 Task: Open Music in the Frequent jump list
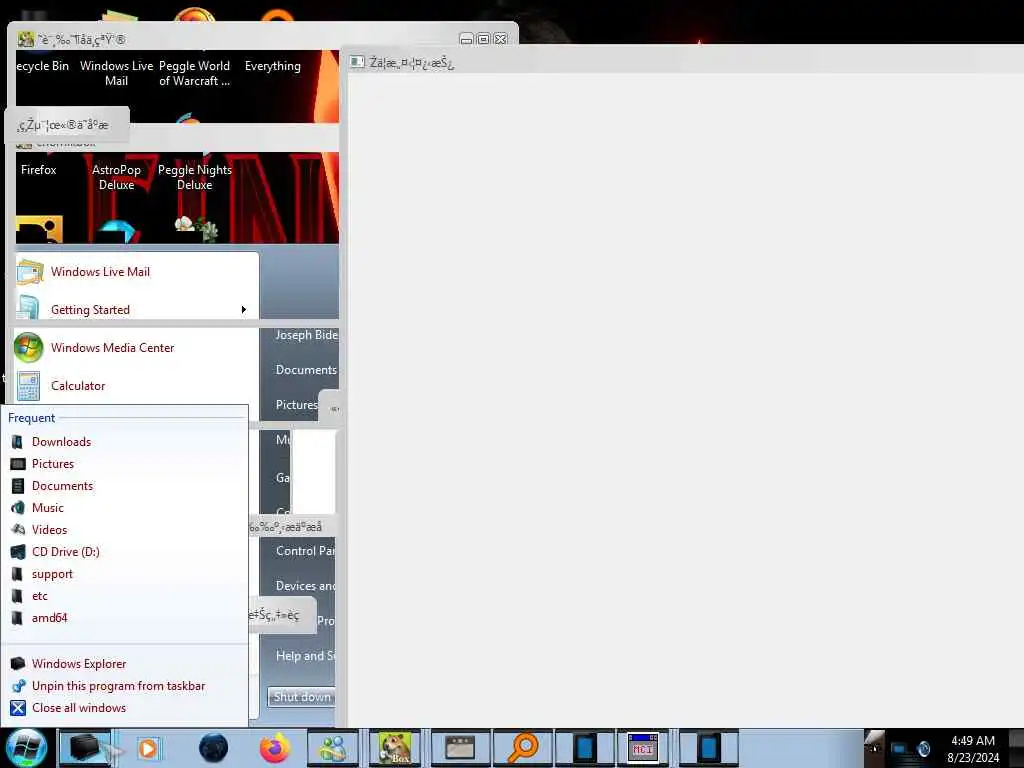tap(48, 507)
